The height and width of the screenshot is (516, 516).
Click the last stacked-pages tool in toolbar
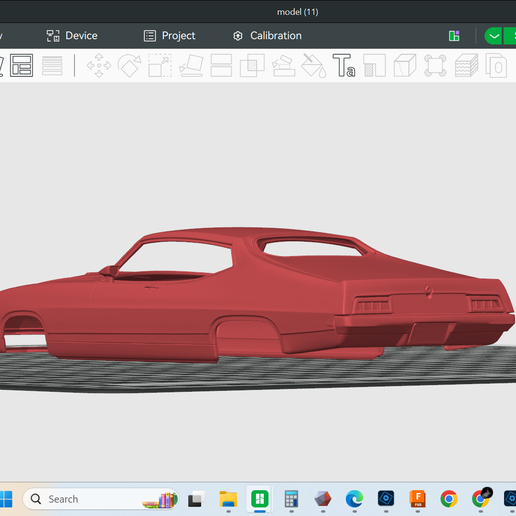[x=496, y=65]
